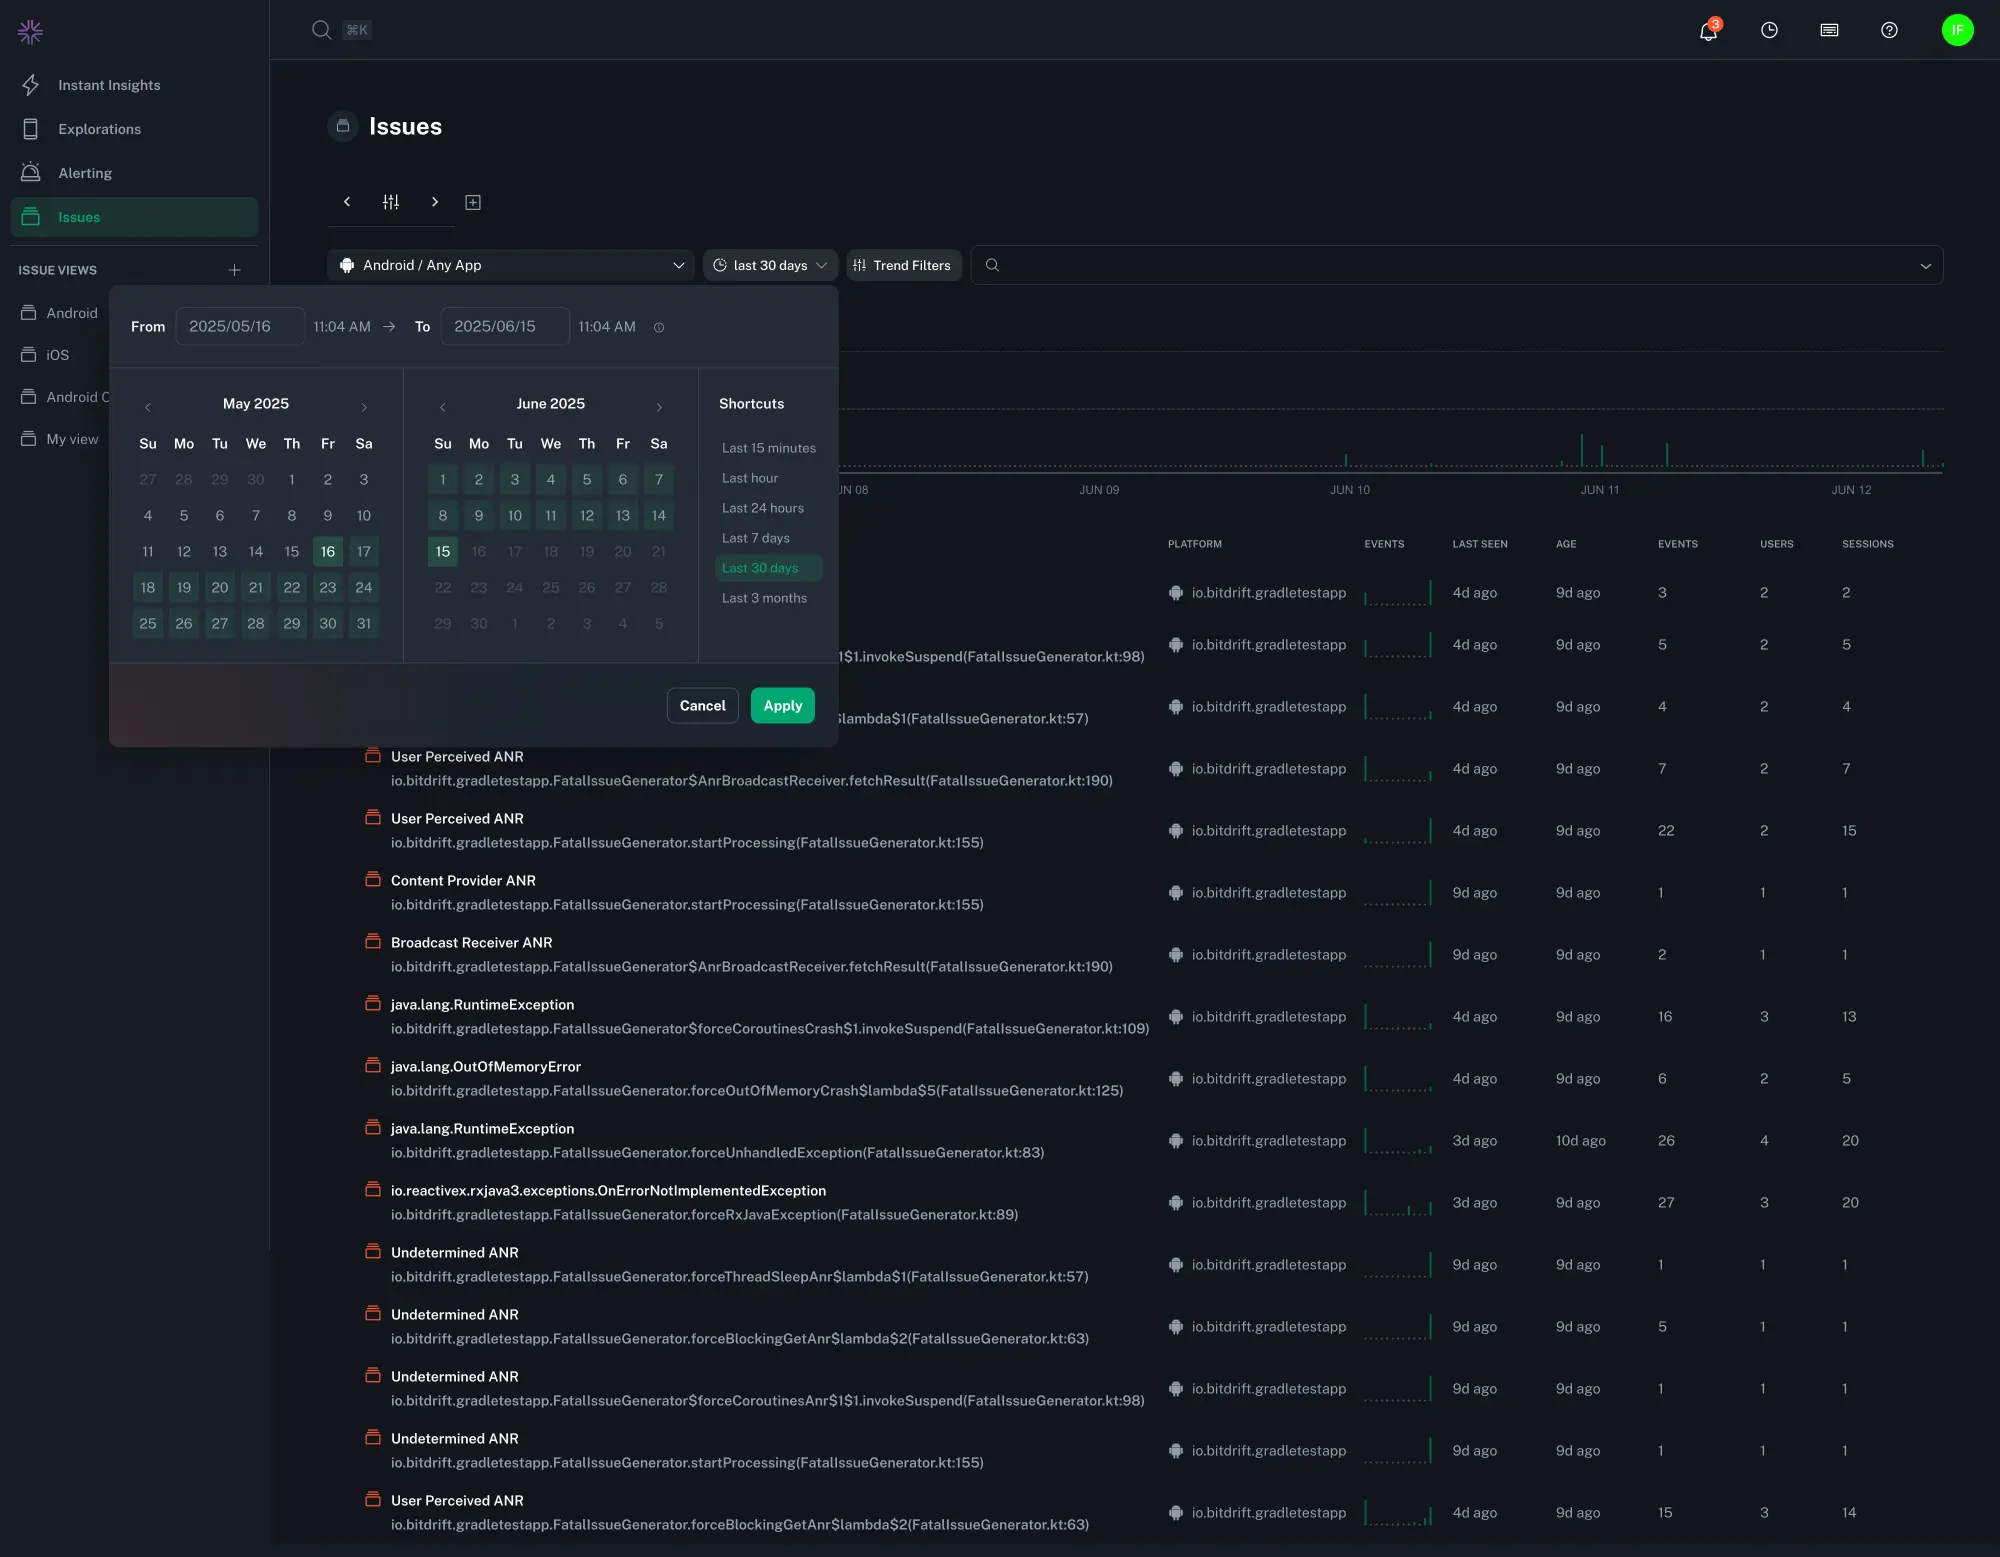Click the messages panel icon in header
Viewport: 2000px width, 1557px height.
point(1829,31)
